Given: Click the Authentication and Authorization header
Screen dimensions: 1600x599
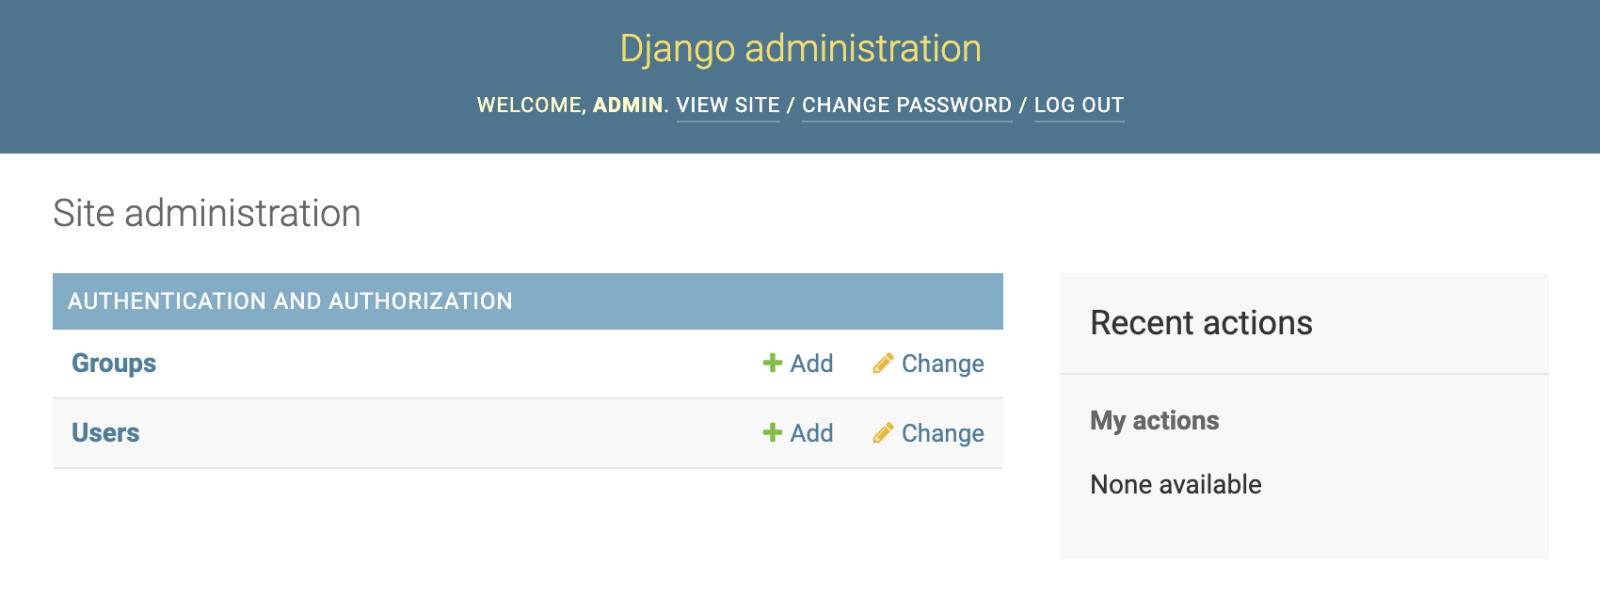Looking at the screenshot, I should click(x=290, y=301).
